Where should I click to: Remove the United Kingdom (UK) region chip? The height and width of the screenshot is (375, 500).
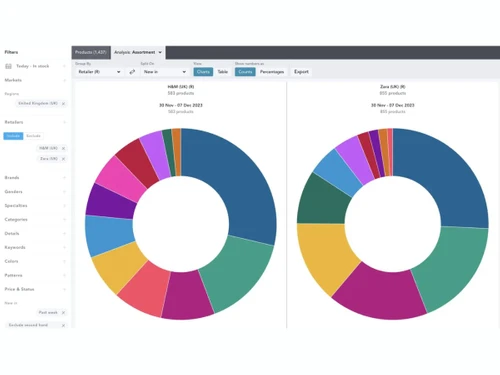coord(63,104)
